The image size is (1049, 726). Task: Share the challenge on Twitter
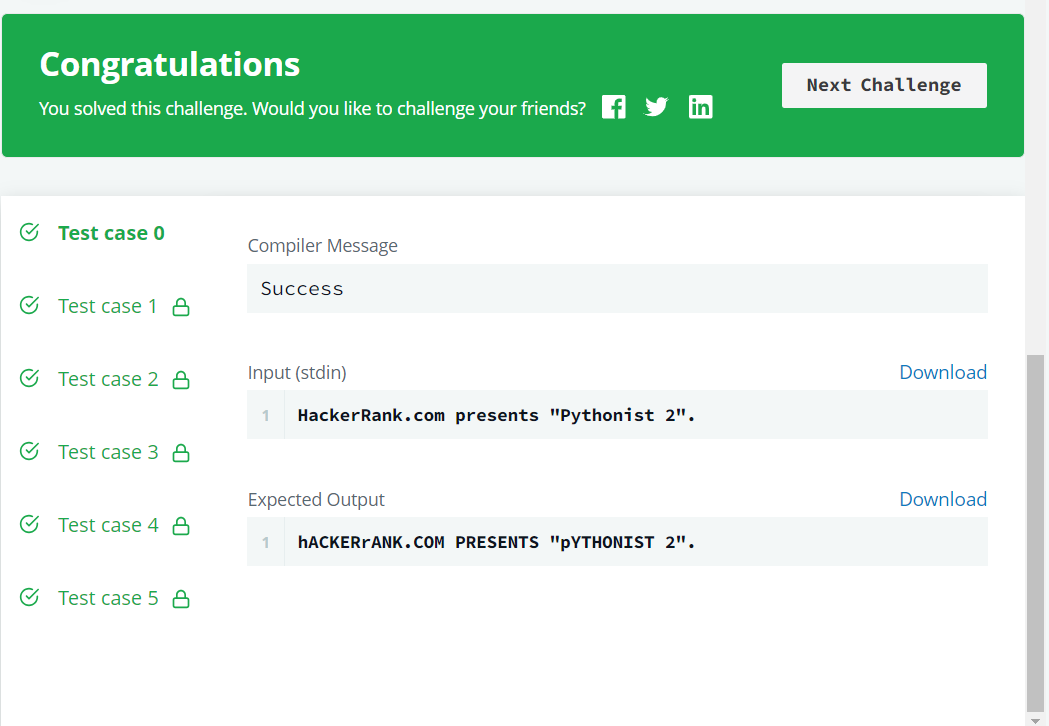point(656,107)
